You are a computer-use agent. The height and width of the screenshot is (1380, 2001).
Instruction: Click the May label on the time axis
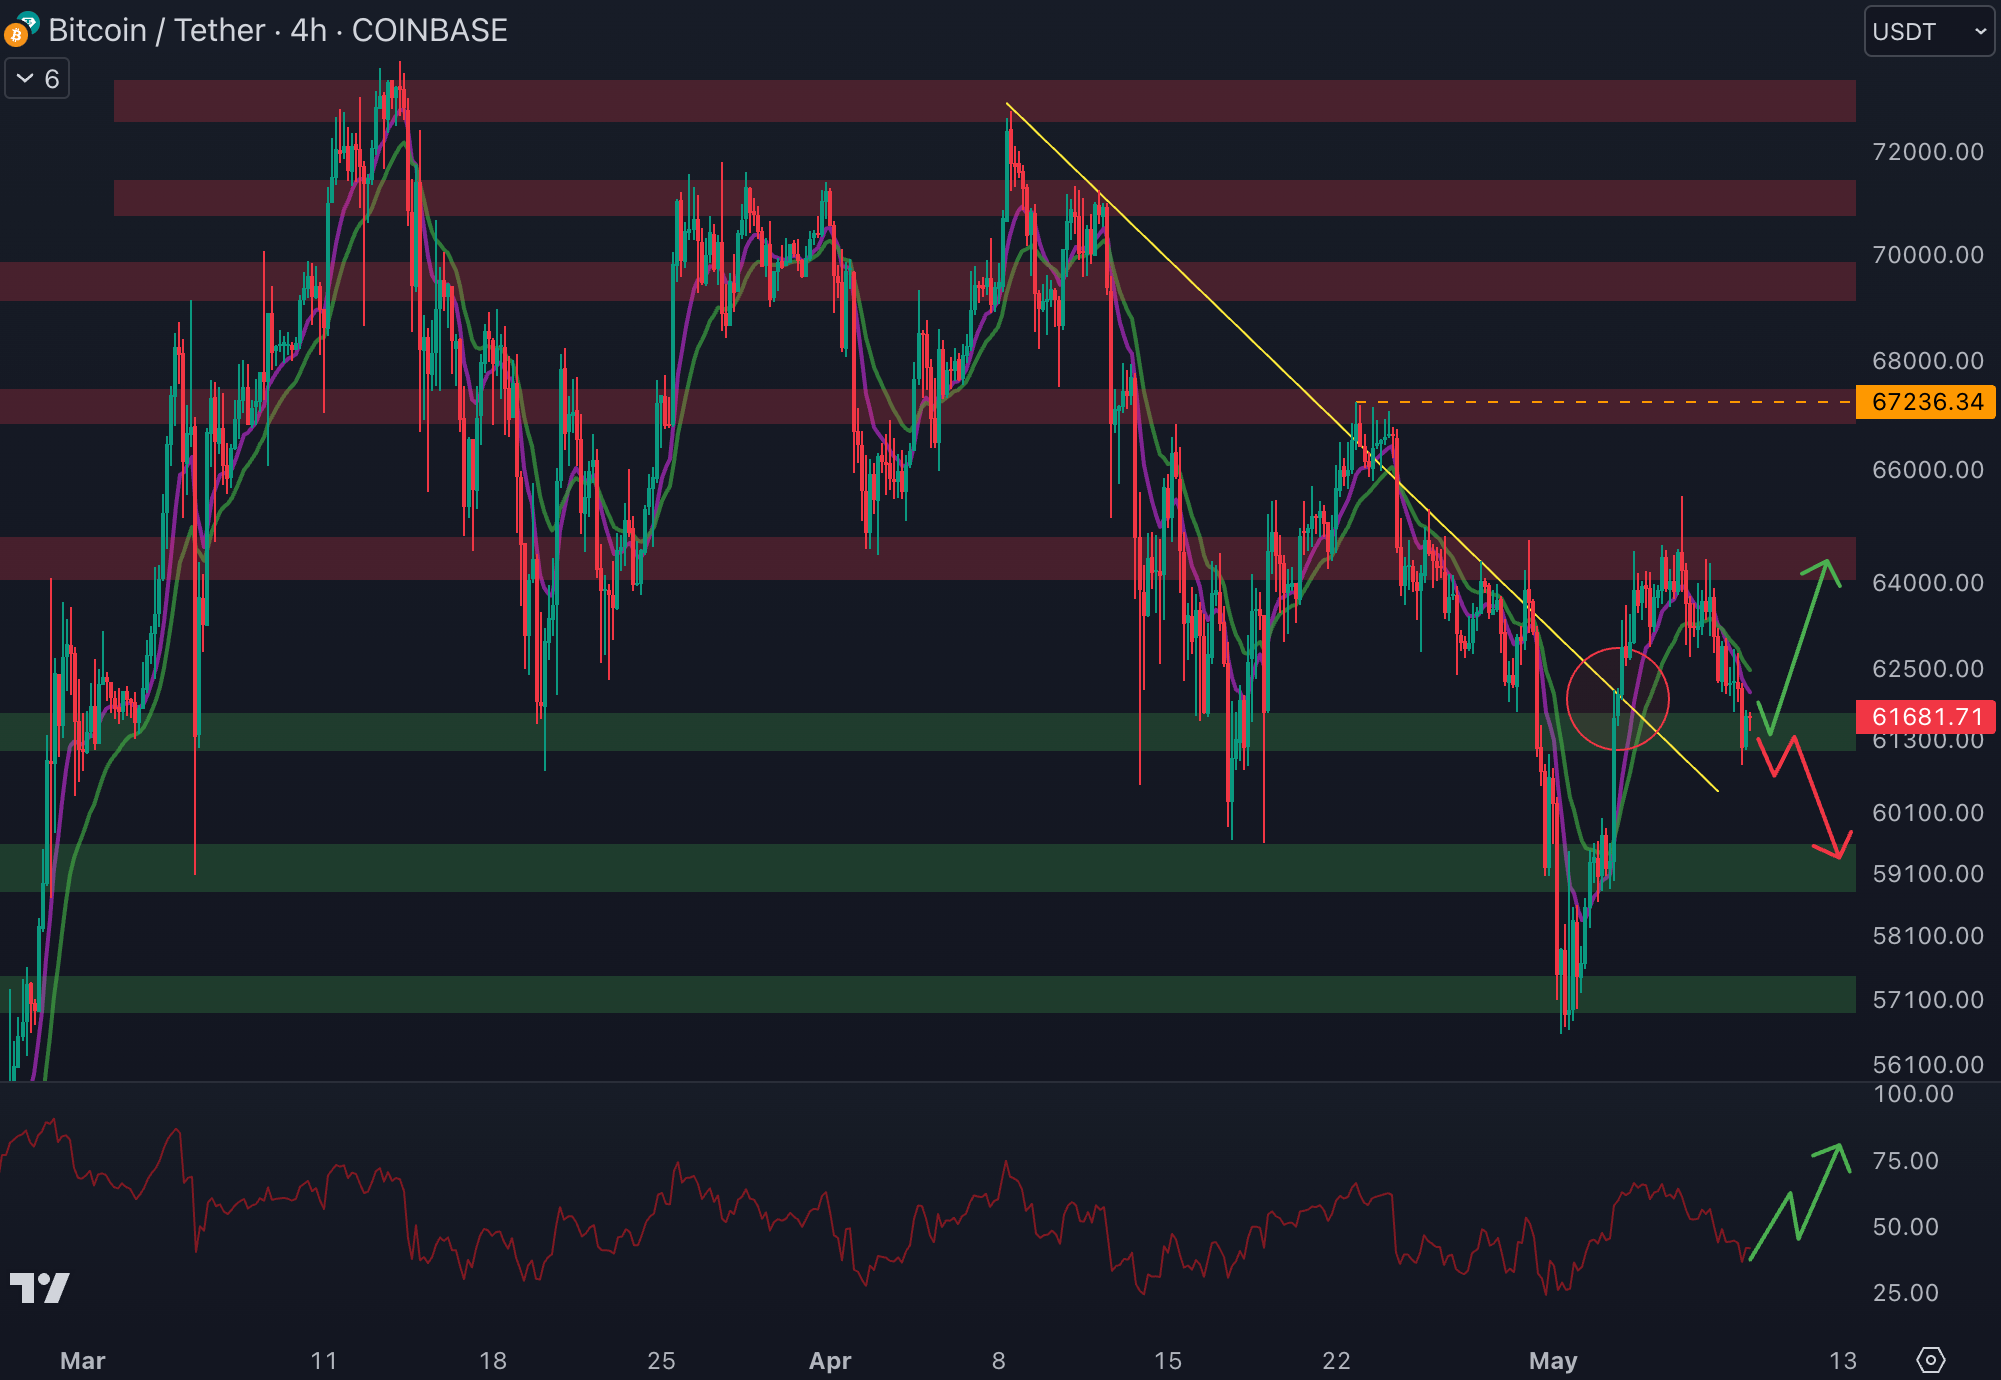click(1552, 1360)
